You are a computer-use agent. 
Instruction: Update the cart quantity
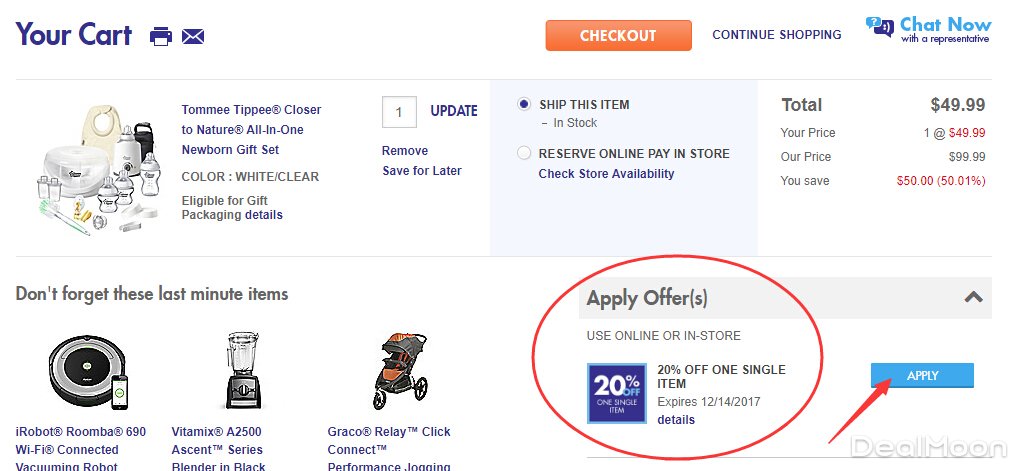coord(453,111)
